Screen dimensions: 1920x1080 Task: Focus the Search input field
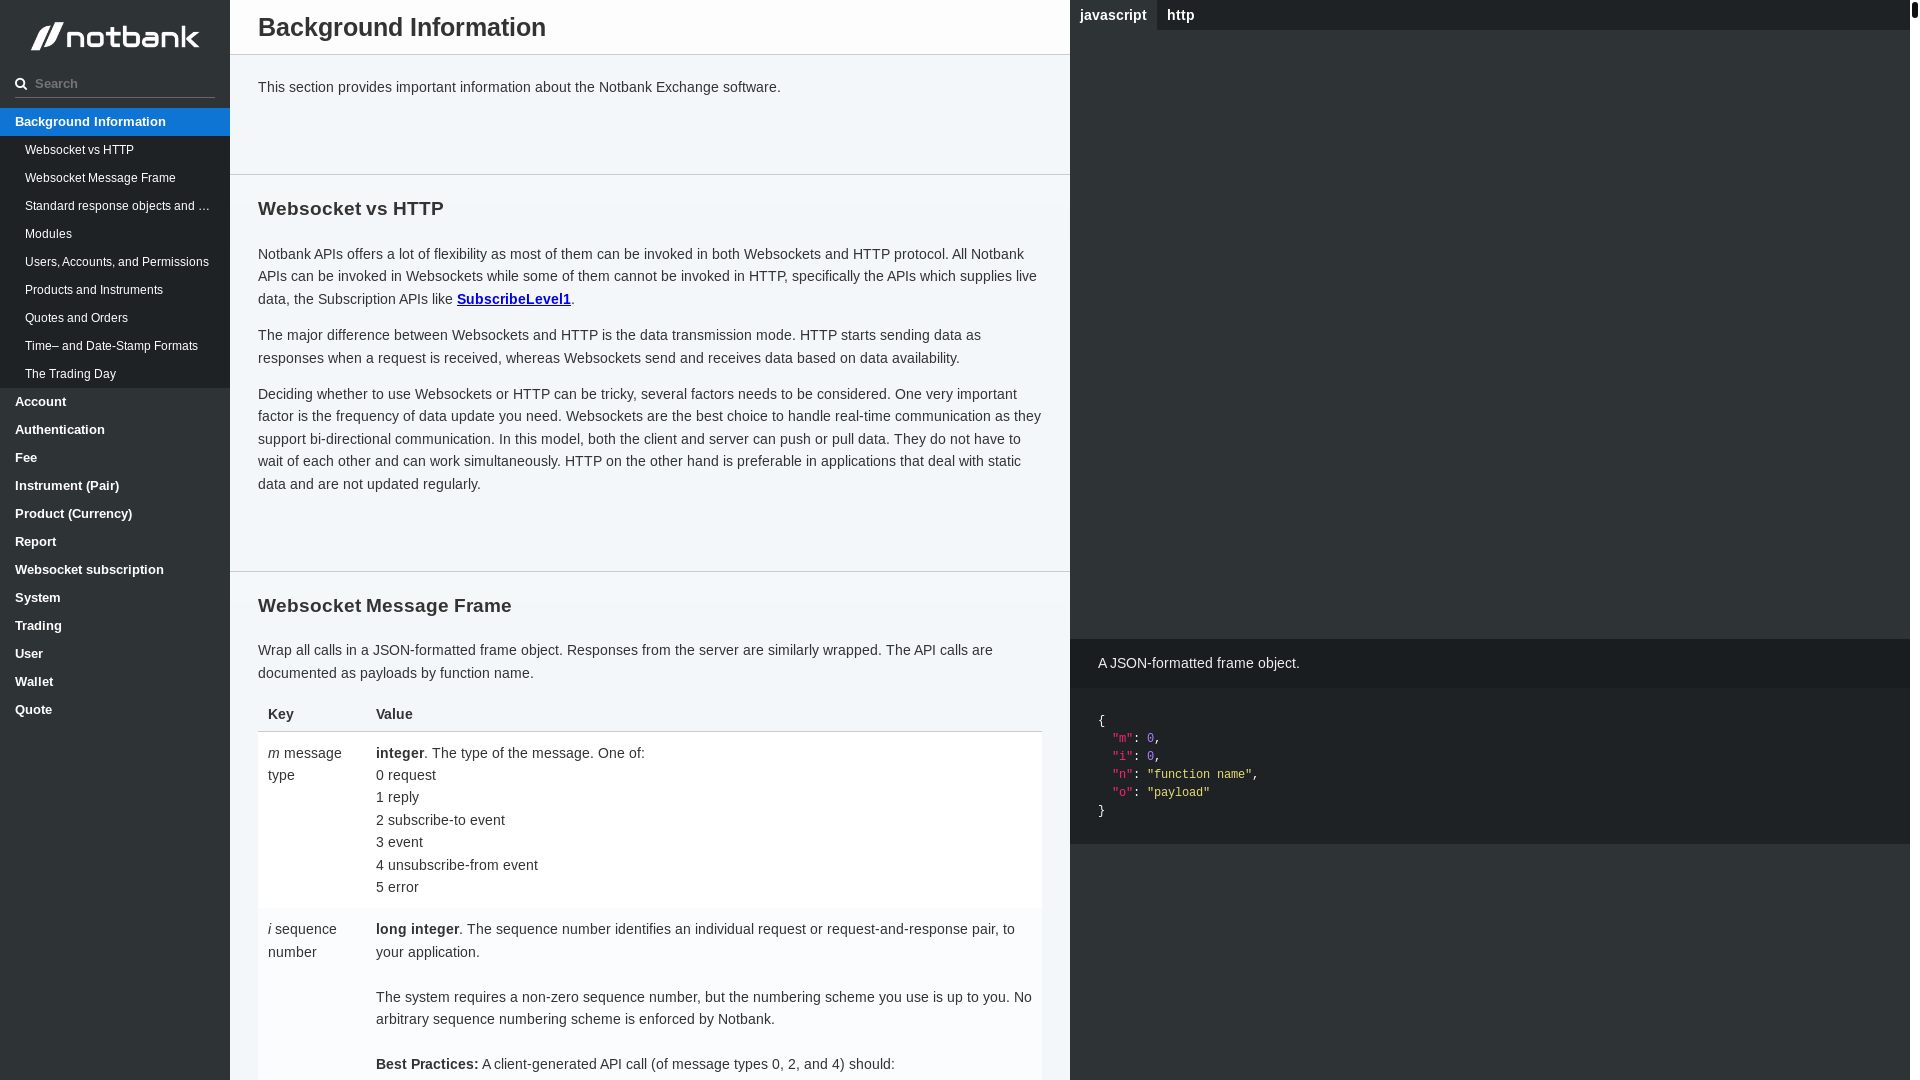tap(115, 84)
